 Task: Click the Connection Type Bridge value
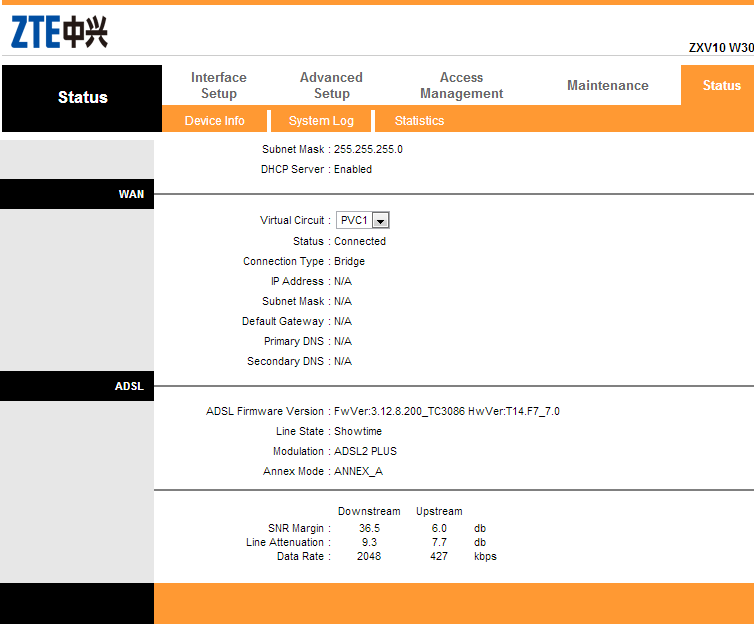coord(350,262)
